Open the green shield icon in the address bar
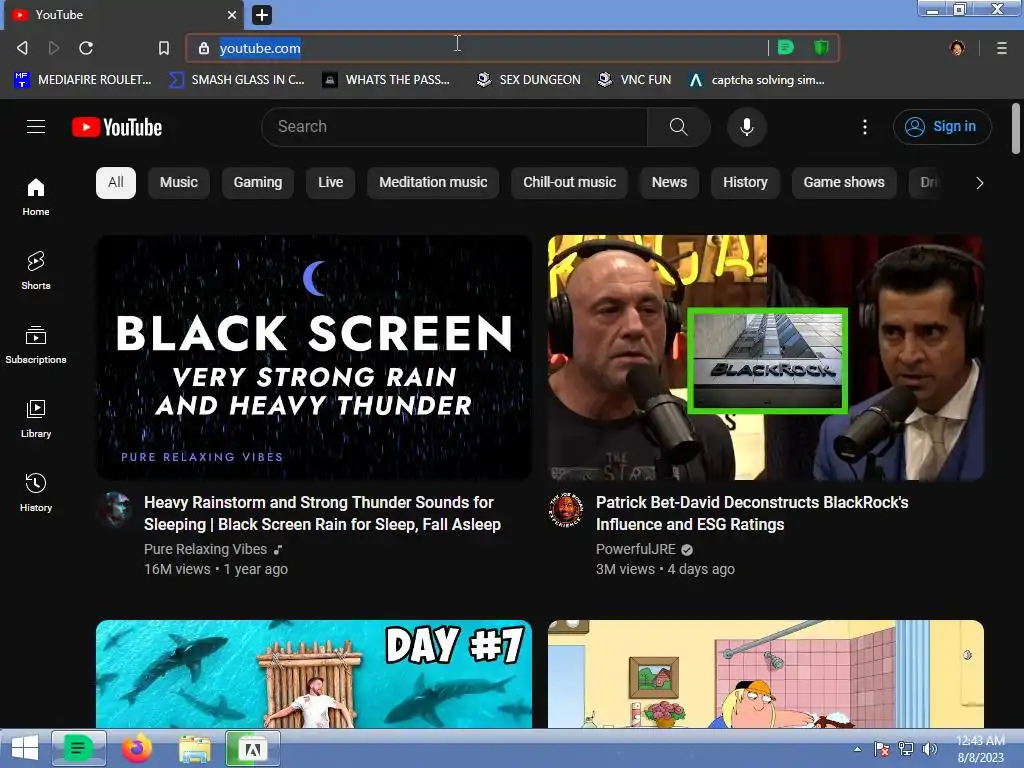This screenshot has height=768, width=1024. 821,48
